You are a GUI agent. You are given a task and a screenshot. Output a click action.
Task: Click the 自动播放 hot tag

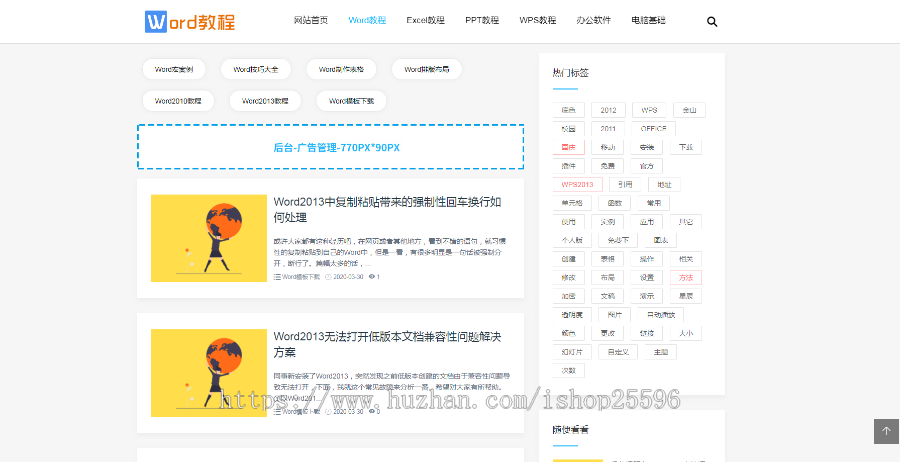(661, 315)
